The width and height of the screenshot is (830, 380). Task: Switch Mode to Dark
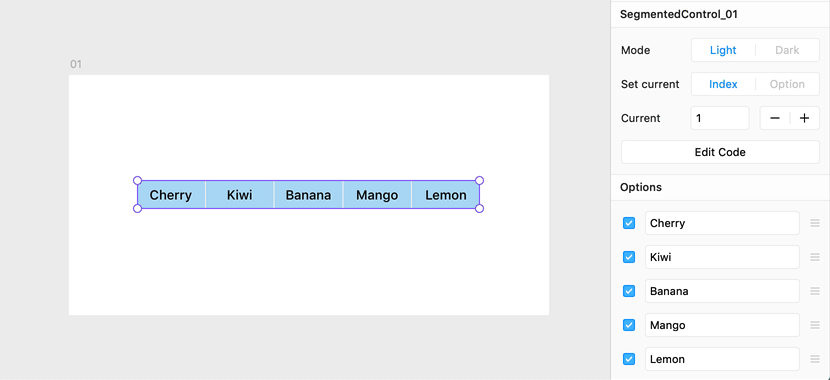point(787,50)
